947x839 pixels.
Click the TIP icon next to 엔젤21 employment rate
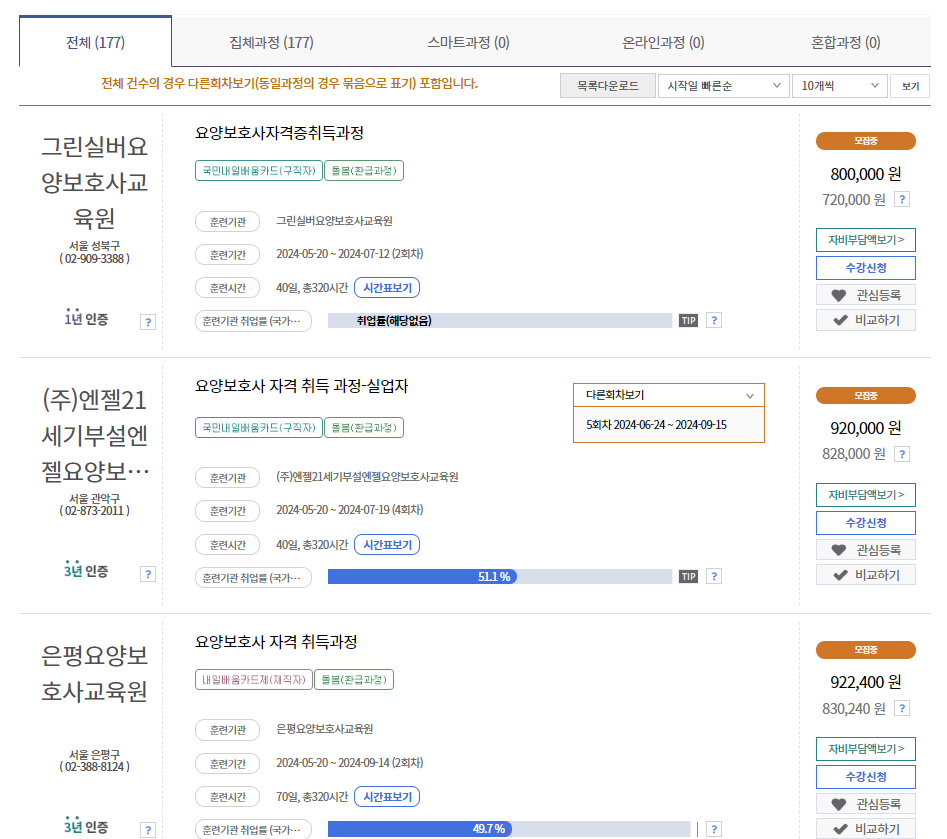(x=688, y=576)
